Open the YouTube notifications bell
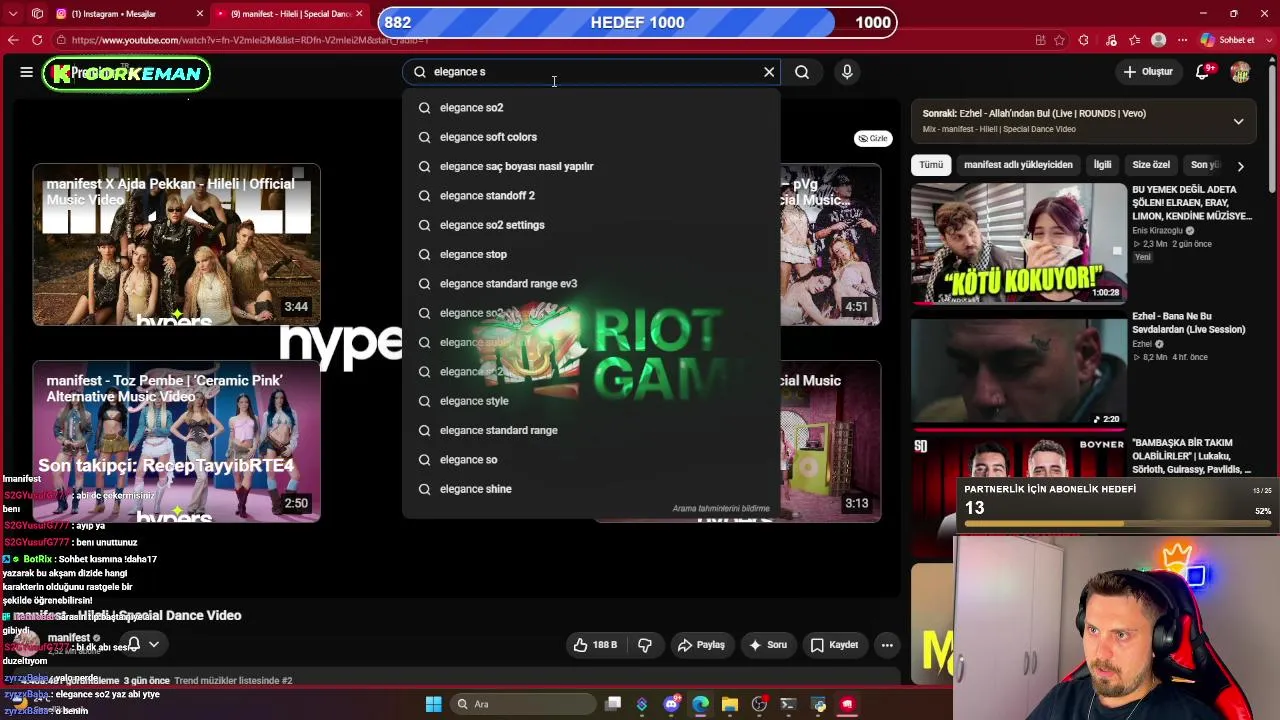The image size is (1280, 720). coord(1203,72)
